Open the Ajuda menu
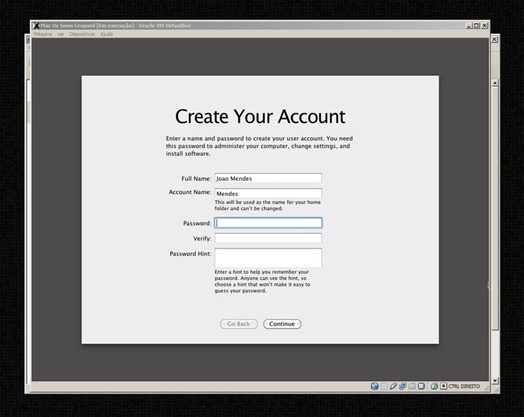The image size is (524, 417). click(106, 34)
